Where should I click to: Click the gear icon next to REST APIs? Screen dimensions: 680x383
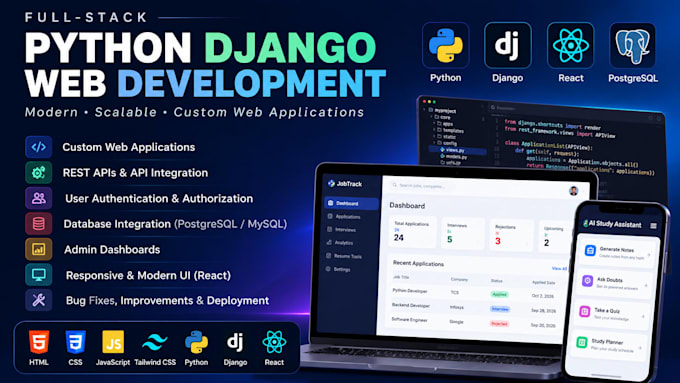[x=39, y=173]
